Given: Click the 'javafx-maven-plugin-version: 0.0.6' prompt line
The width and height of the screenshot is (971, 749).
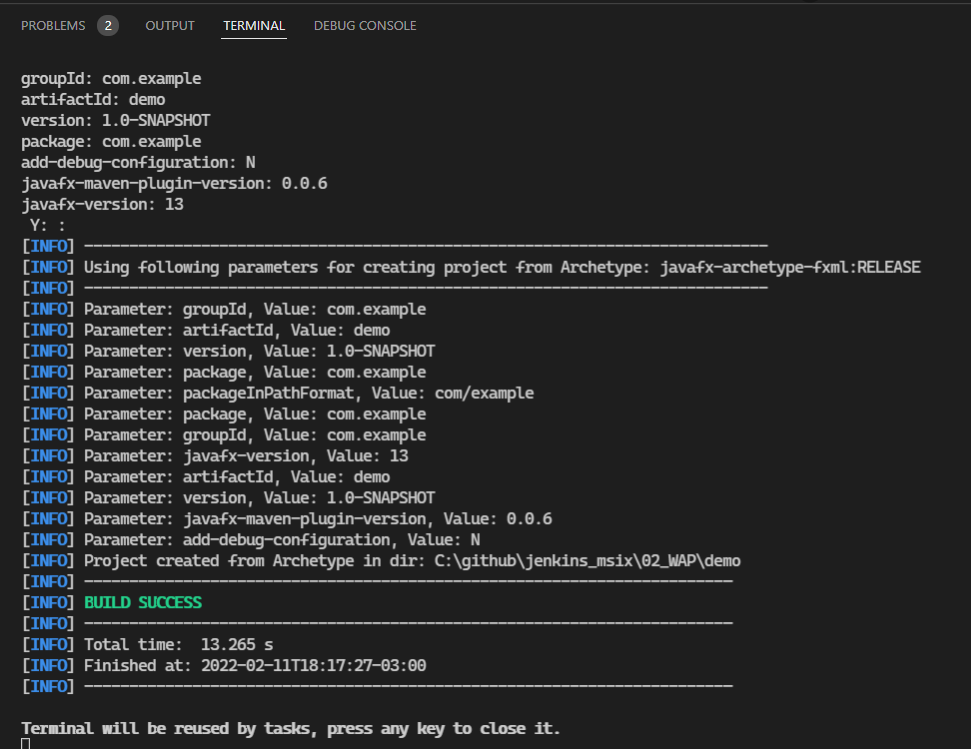Looking at the screenshot, I should [x=174, y=184].
